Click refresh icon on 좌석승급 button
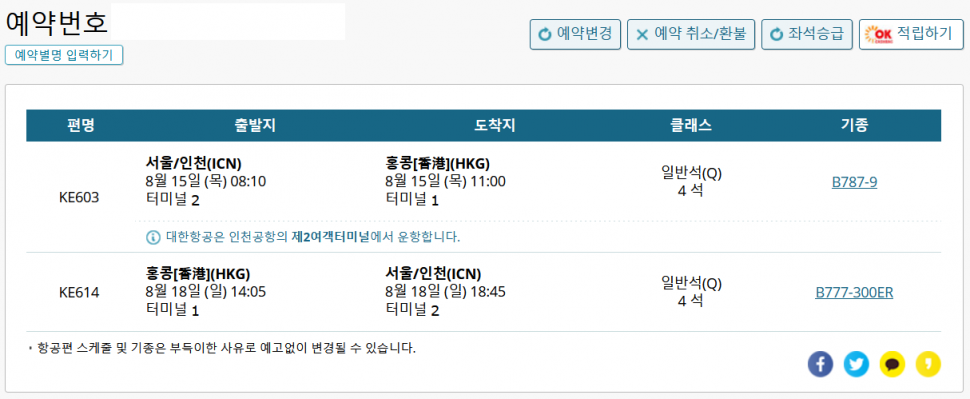Viewport: 970px width, 399px height. pyautogui.click(x=776, y=35)
